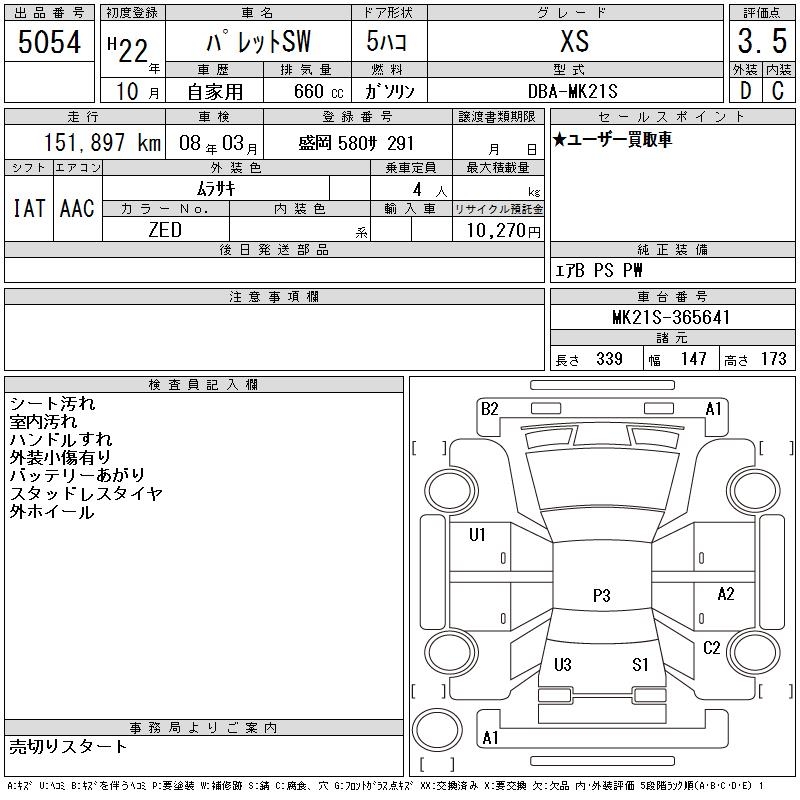This screenshot has width=800, height=800.
Task: Click the P3 paint mark on the roof
Action: [601, 596]
